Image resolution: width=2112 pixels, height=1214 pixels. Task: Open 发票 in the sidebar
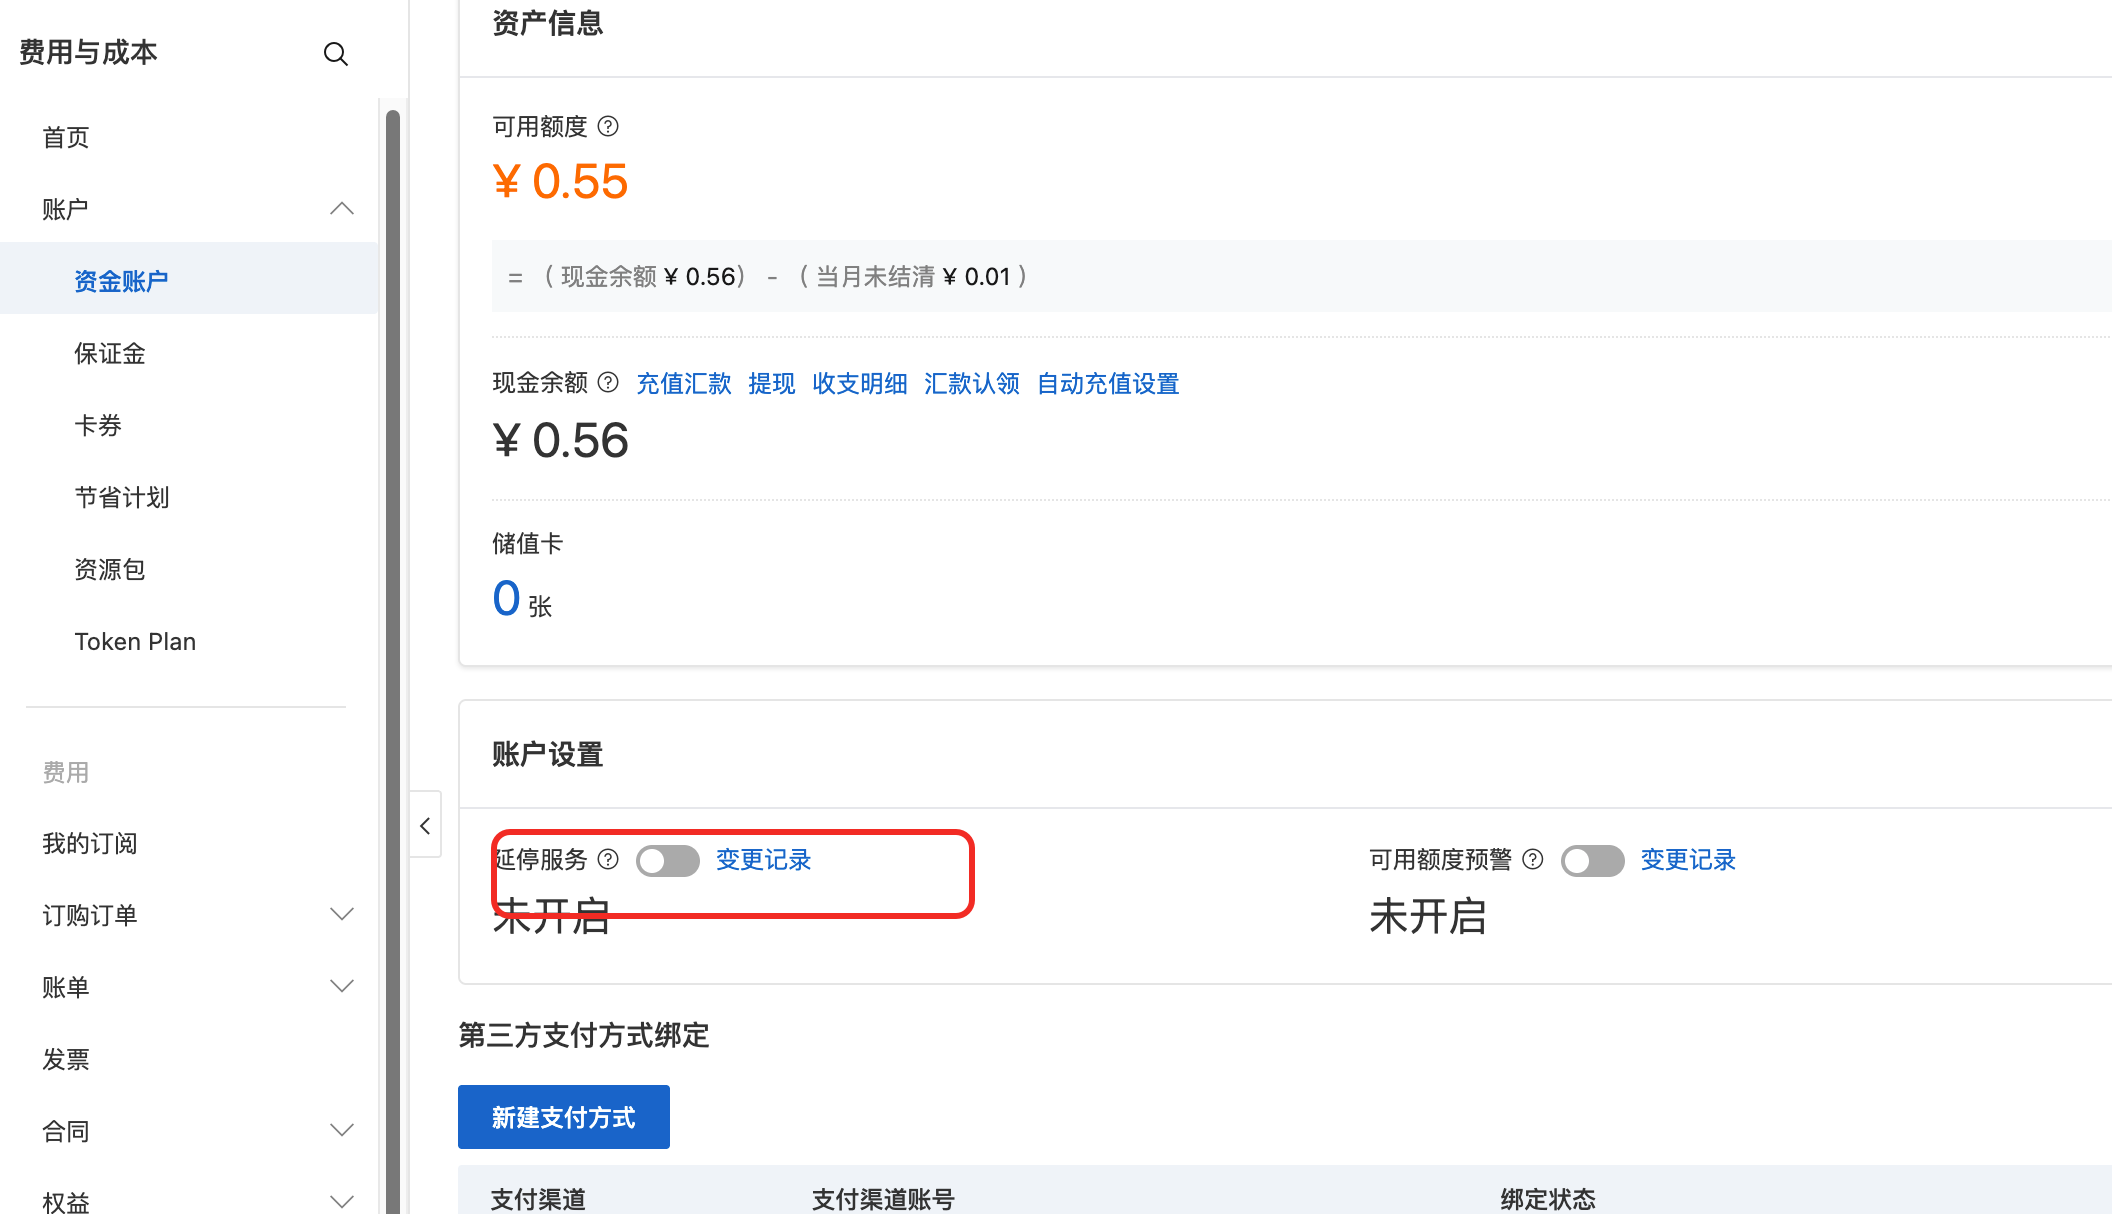point(66,1060)
